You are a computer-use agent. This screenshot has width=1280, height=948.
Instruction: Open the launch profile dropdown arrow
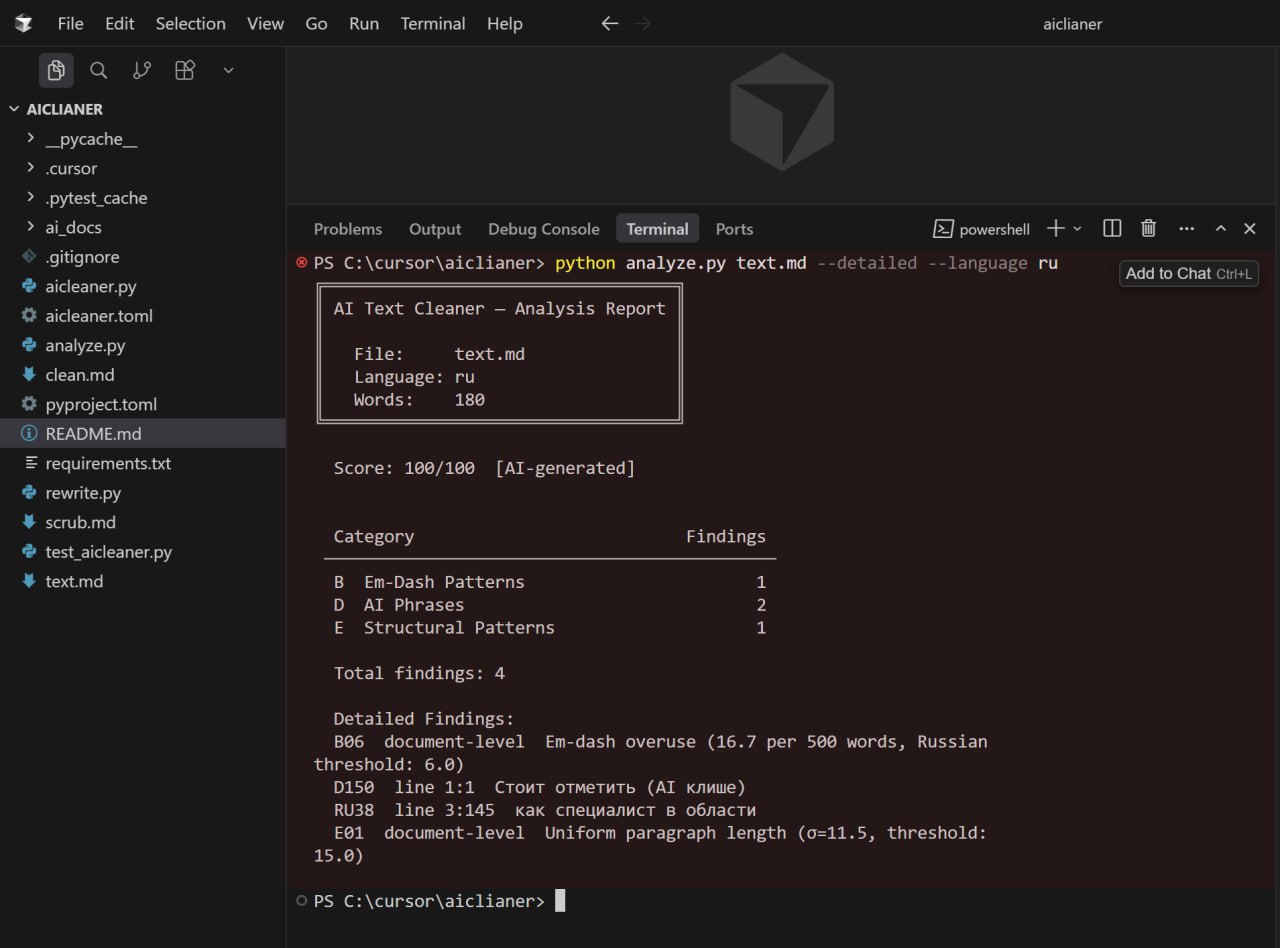(x=1077, y=229)
